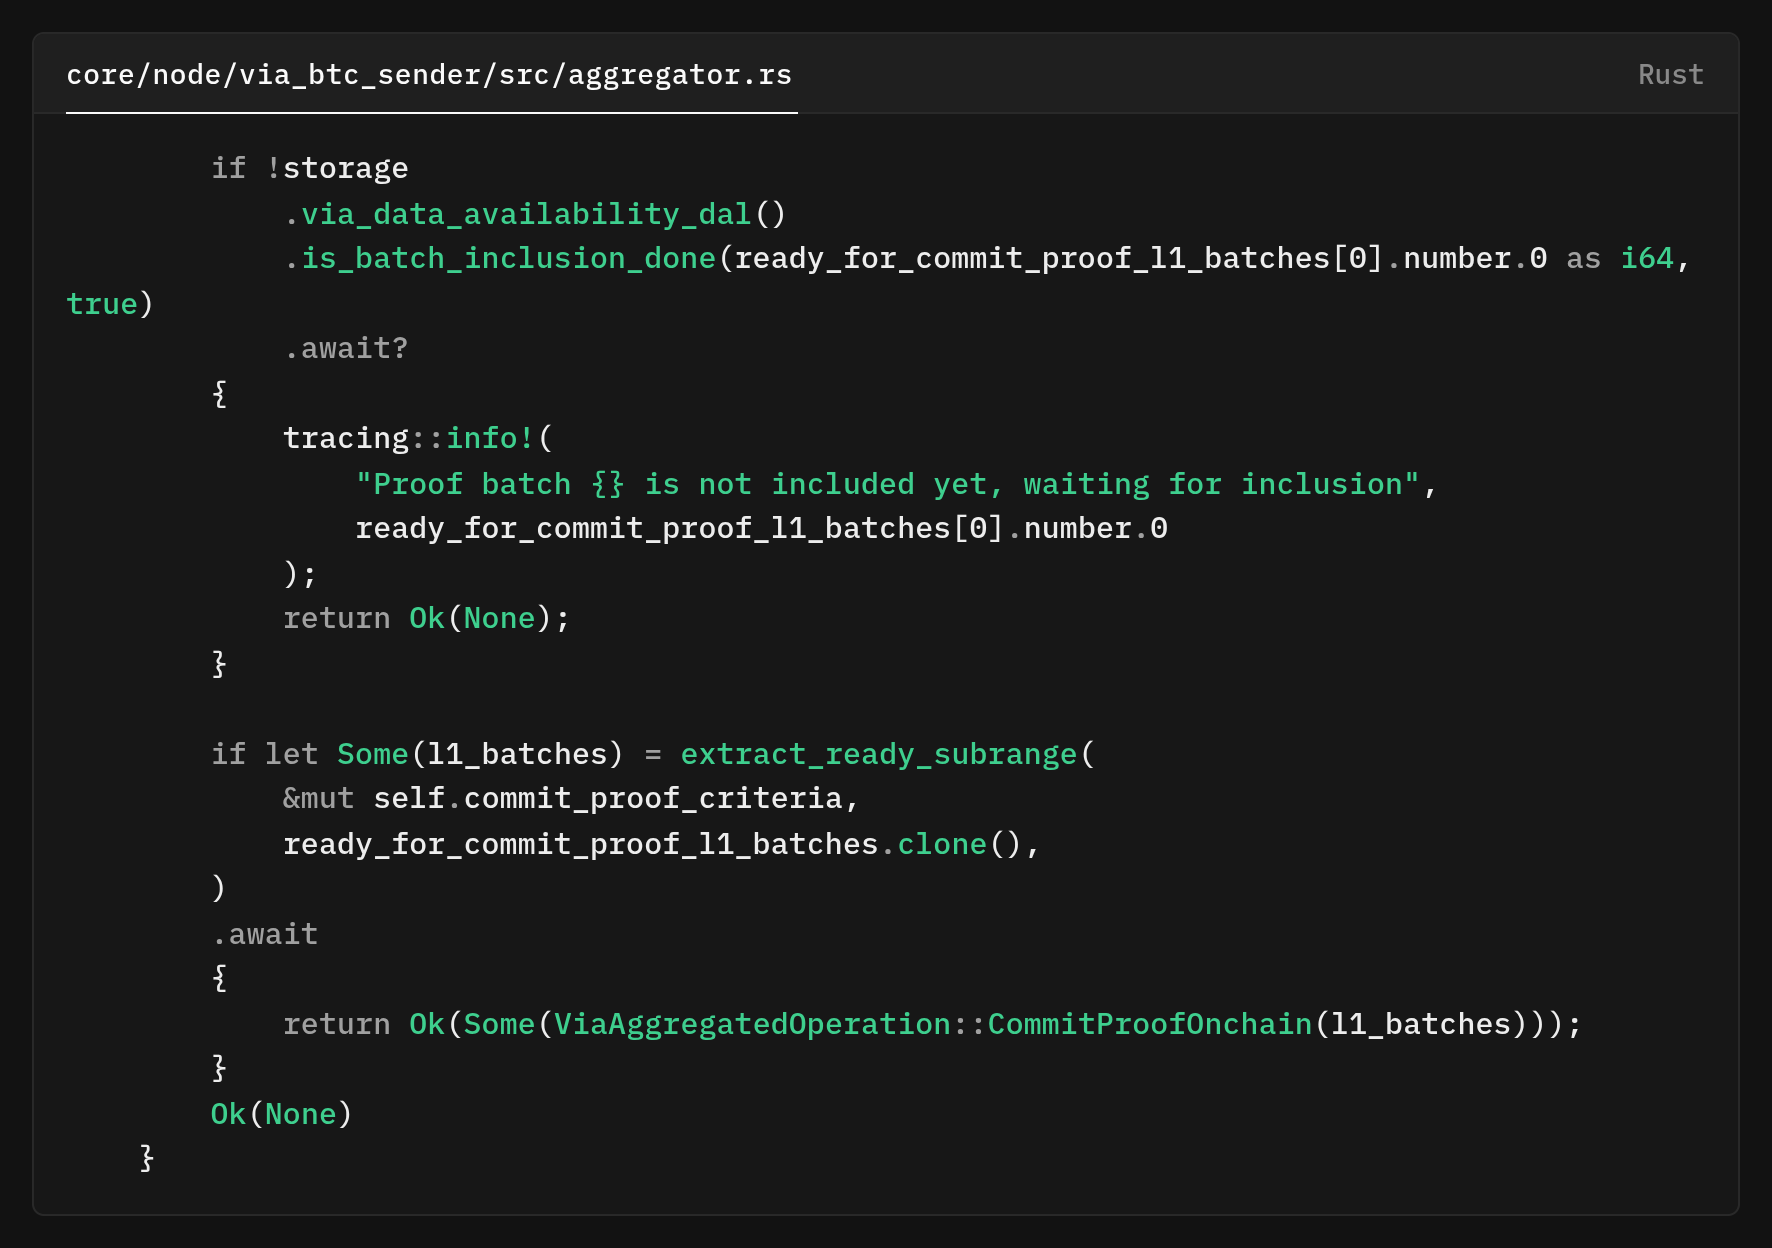1772x1248 pixels.
Task: Select the aggregator.rs file path tab
Action: tap(429, 75)
